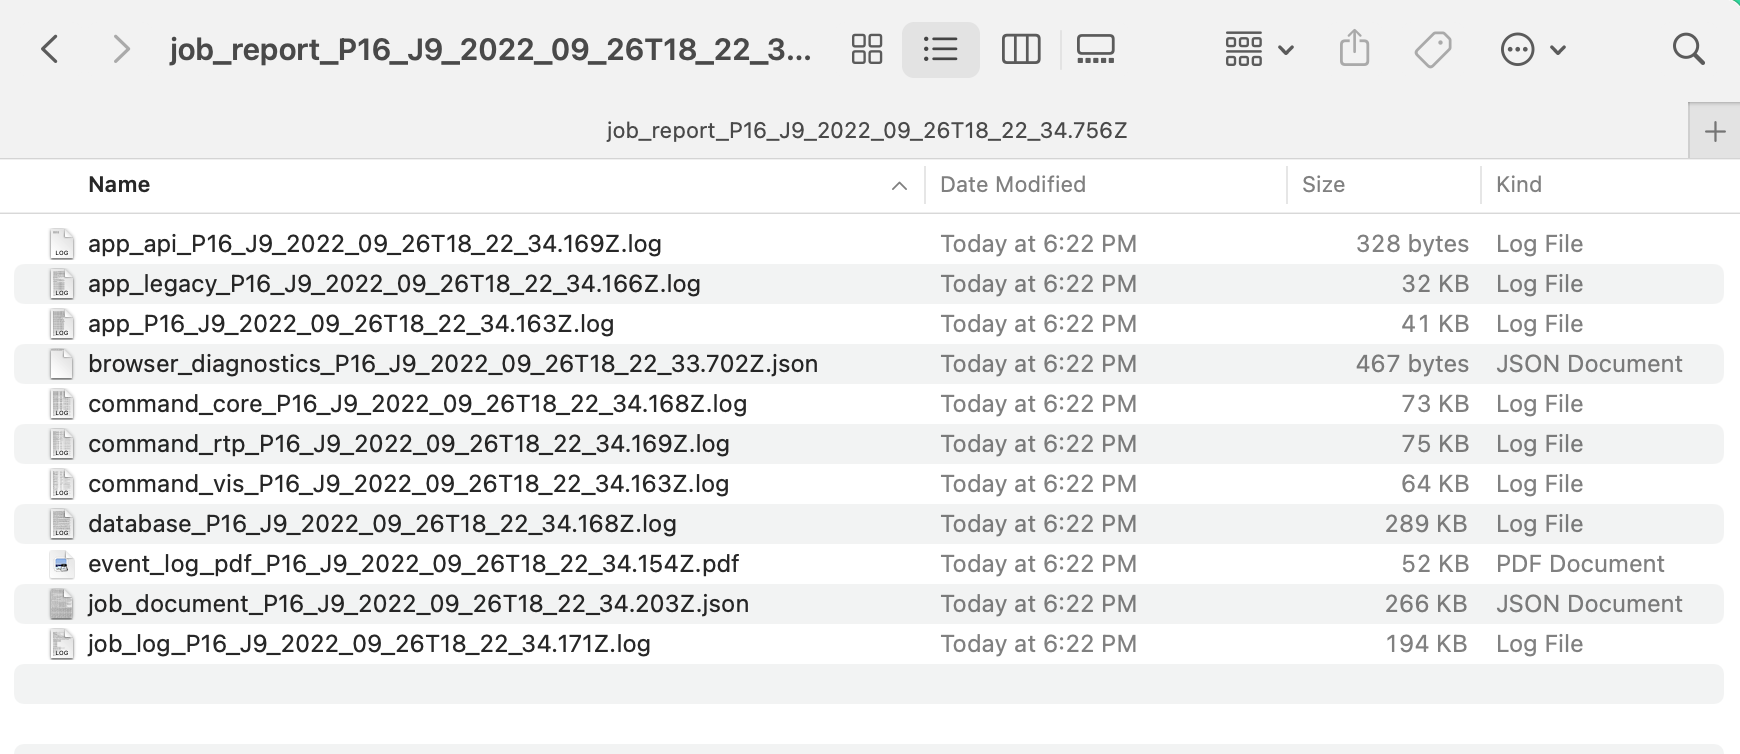Image resolution: width=1740 pixels, height=754 pixels.
Task: Sort by the Date Modified column
Action: 1012,185
